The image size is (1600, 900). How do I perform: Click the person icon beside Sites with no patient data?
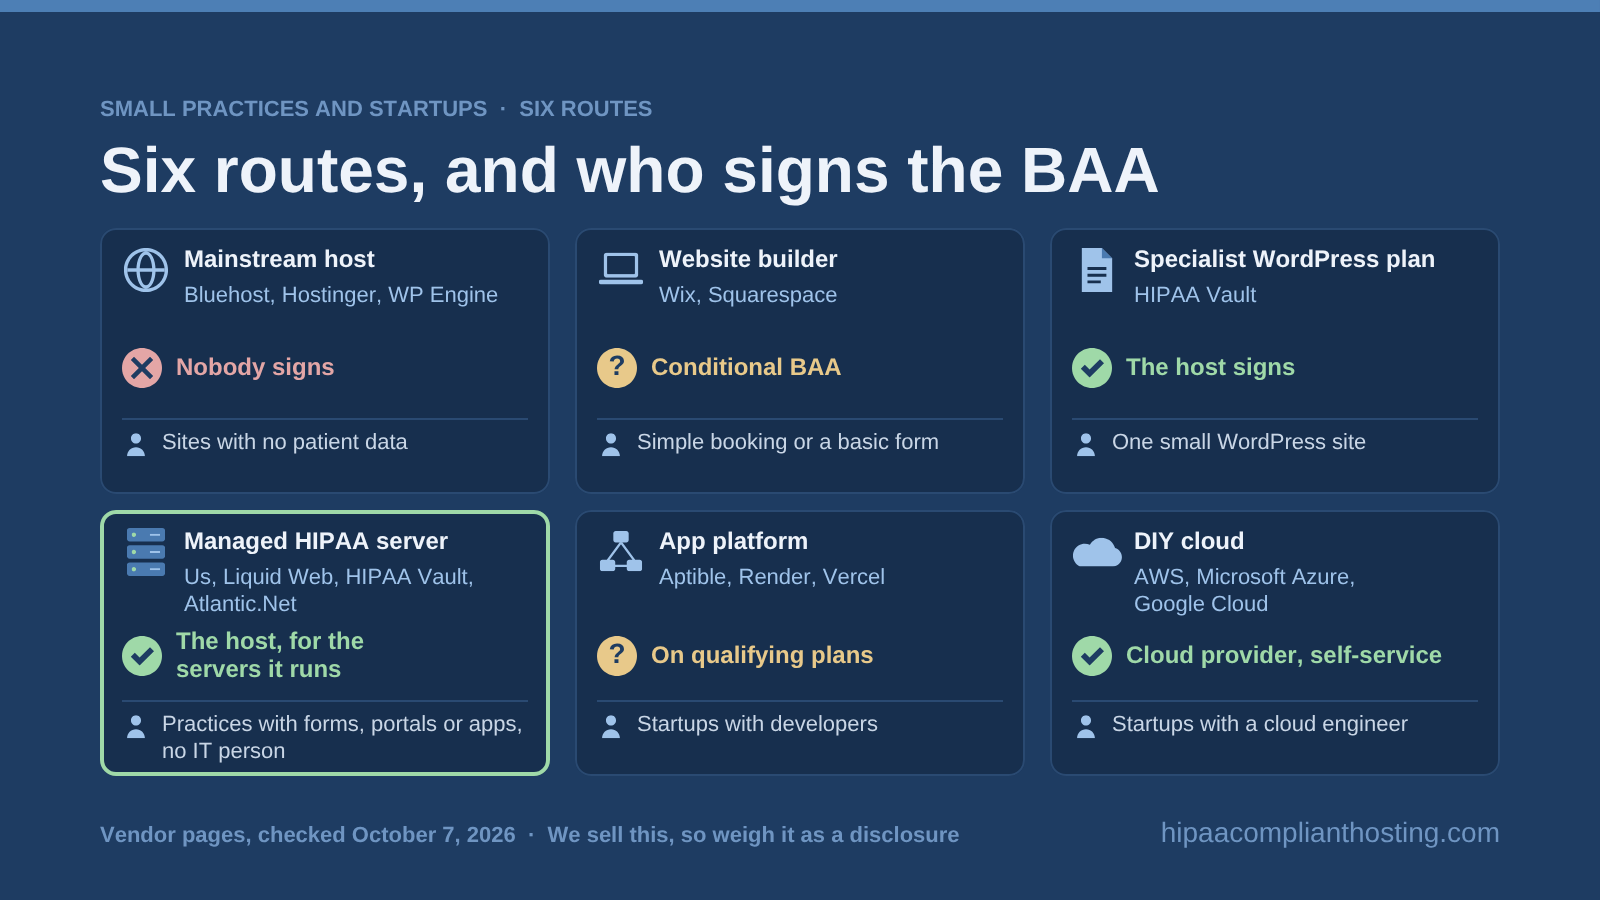pos(136,444)
